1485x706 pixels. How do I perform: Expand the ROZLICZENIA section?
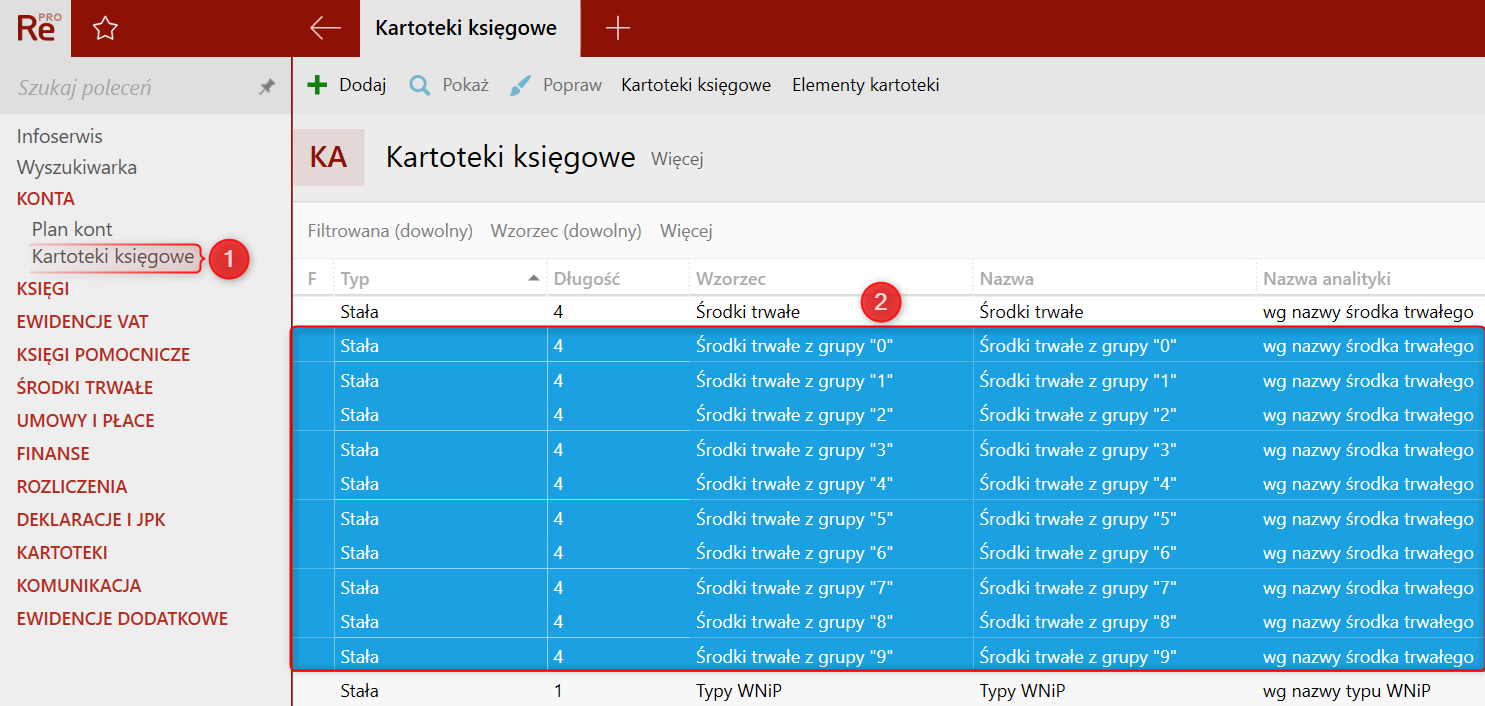pyautogui.click(x=72, y=487)
